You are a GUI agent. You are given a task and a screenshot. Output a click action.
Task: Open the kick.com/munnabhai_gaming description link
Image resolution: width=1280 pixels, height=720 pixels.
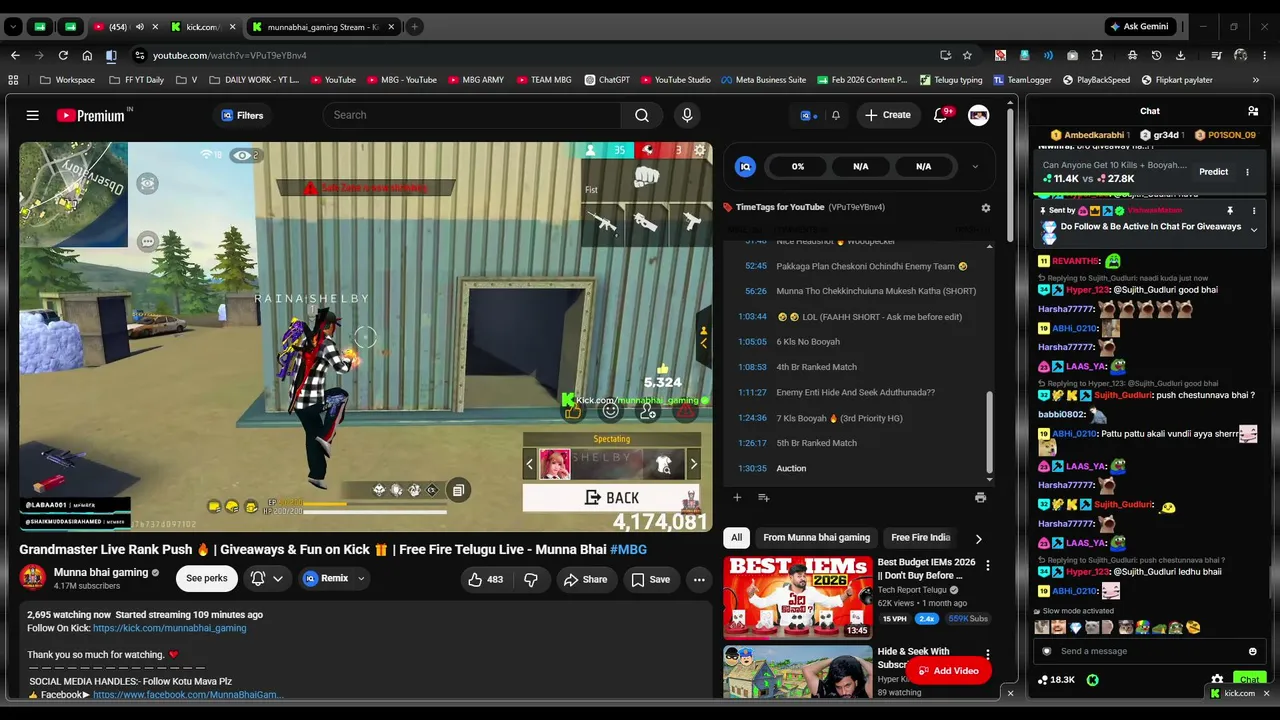pos(169,628)
